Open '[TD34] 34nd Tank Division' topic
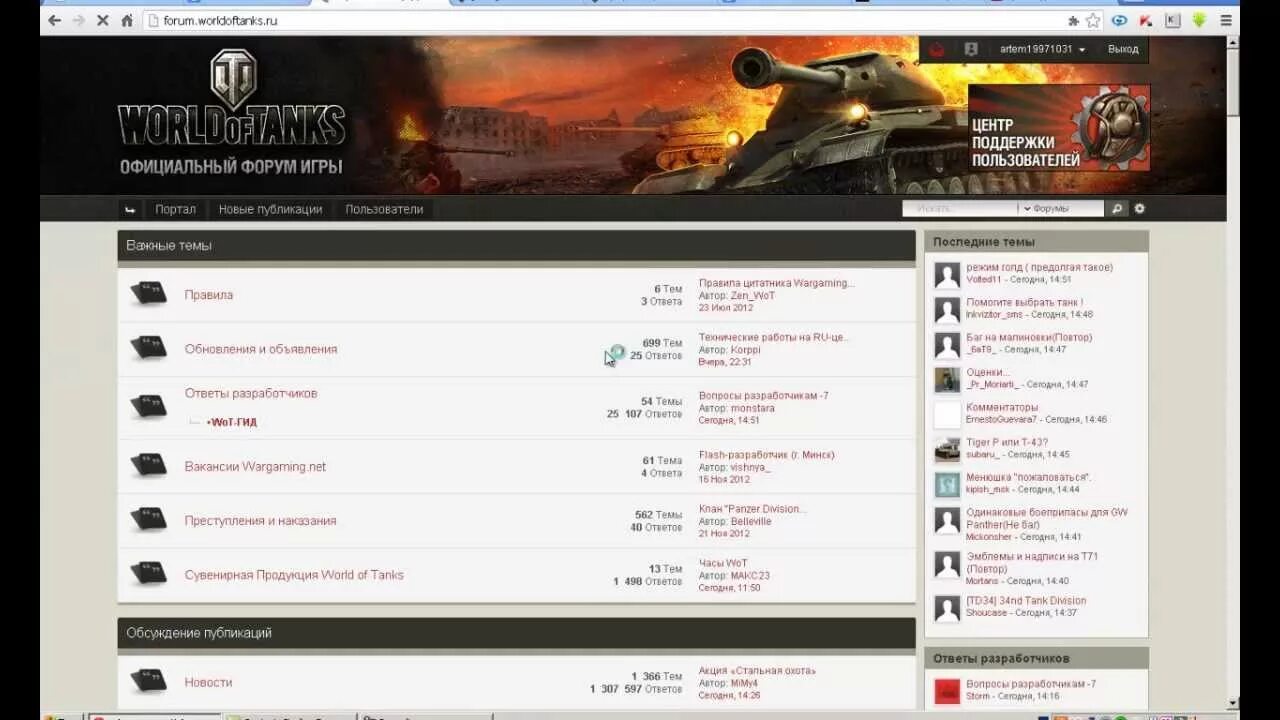This screenshot has width=1280, height=720. [1026, 600]
